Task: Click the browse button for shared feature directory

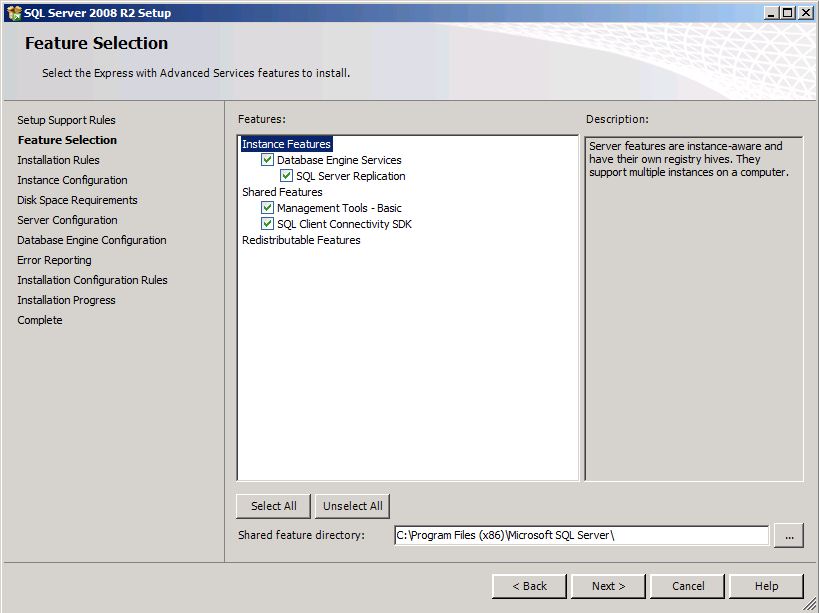Action: [789, 535]
